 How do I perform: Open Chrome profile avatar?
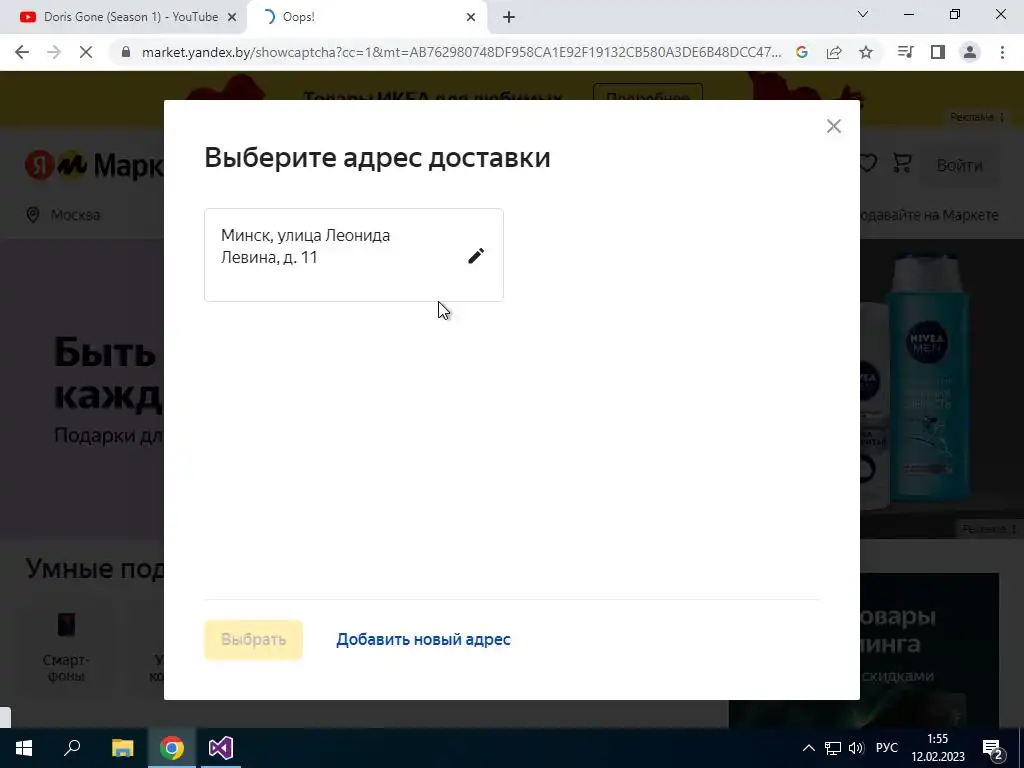970,52
